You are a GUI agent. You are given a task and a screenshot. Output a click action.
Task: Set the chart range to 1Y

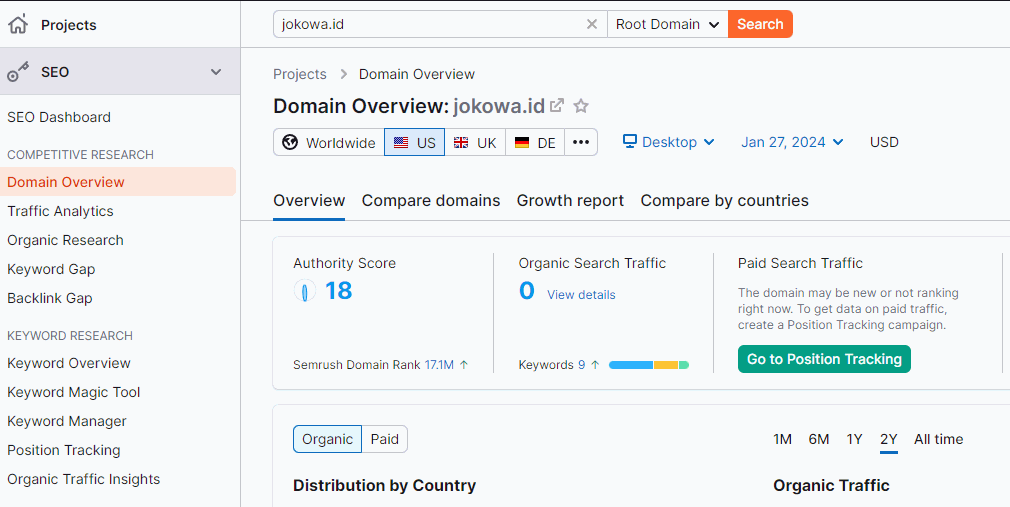point(854,439)
